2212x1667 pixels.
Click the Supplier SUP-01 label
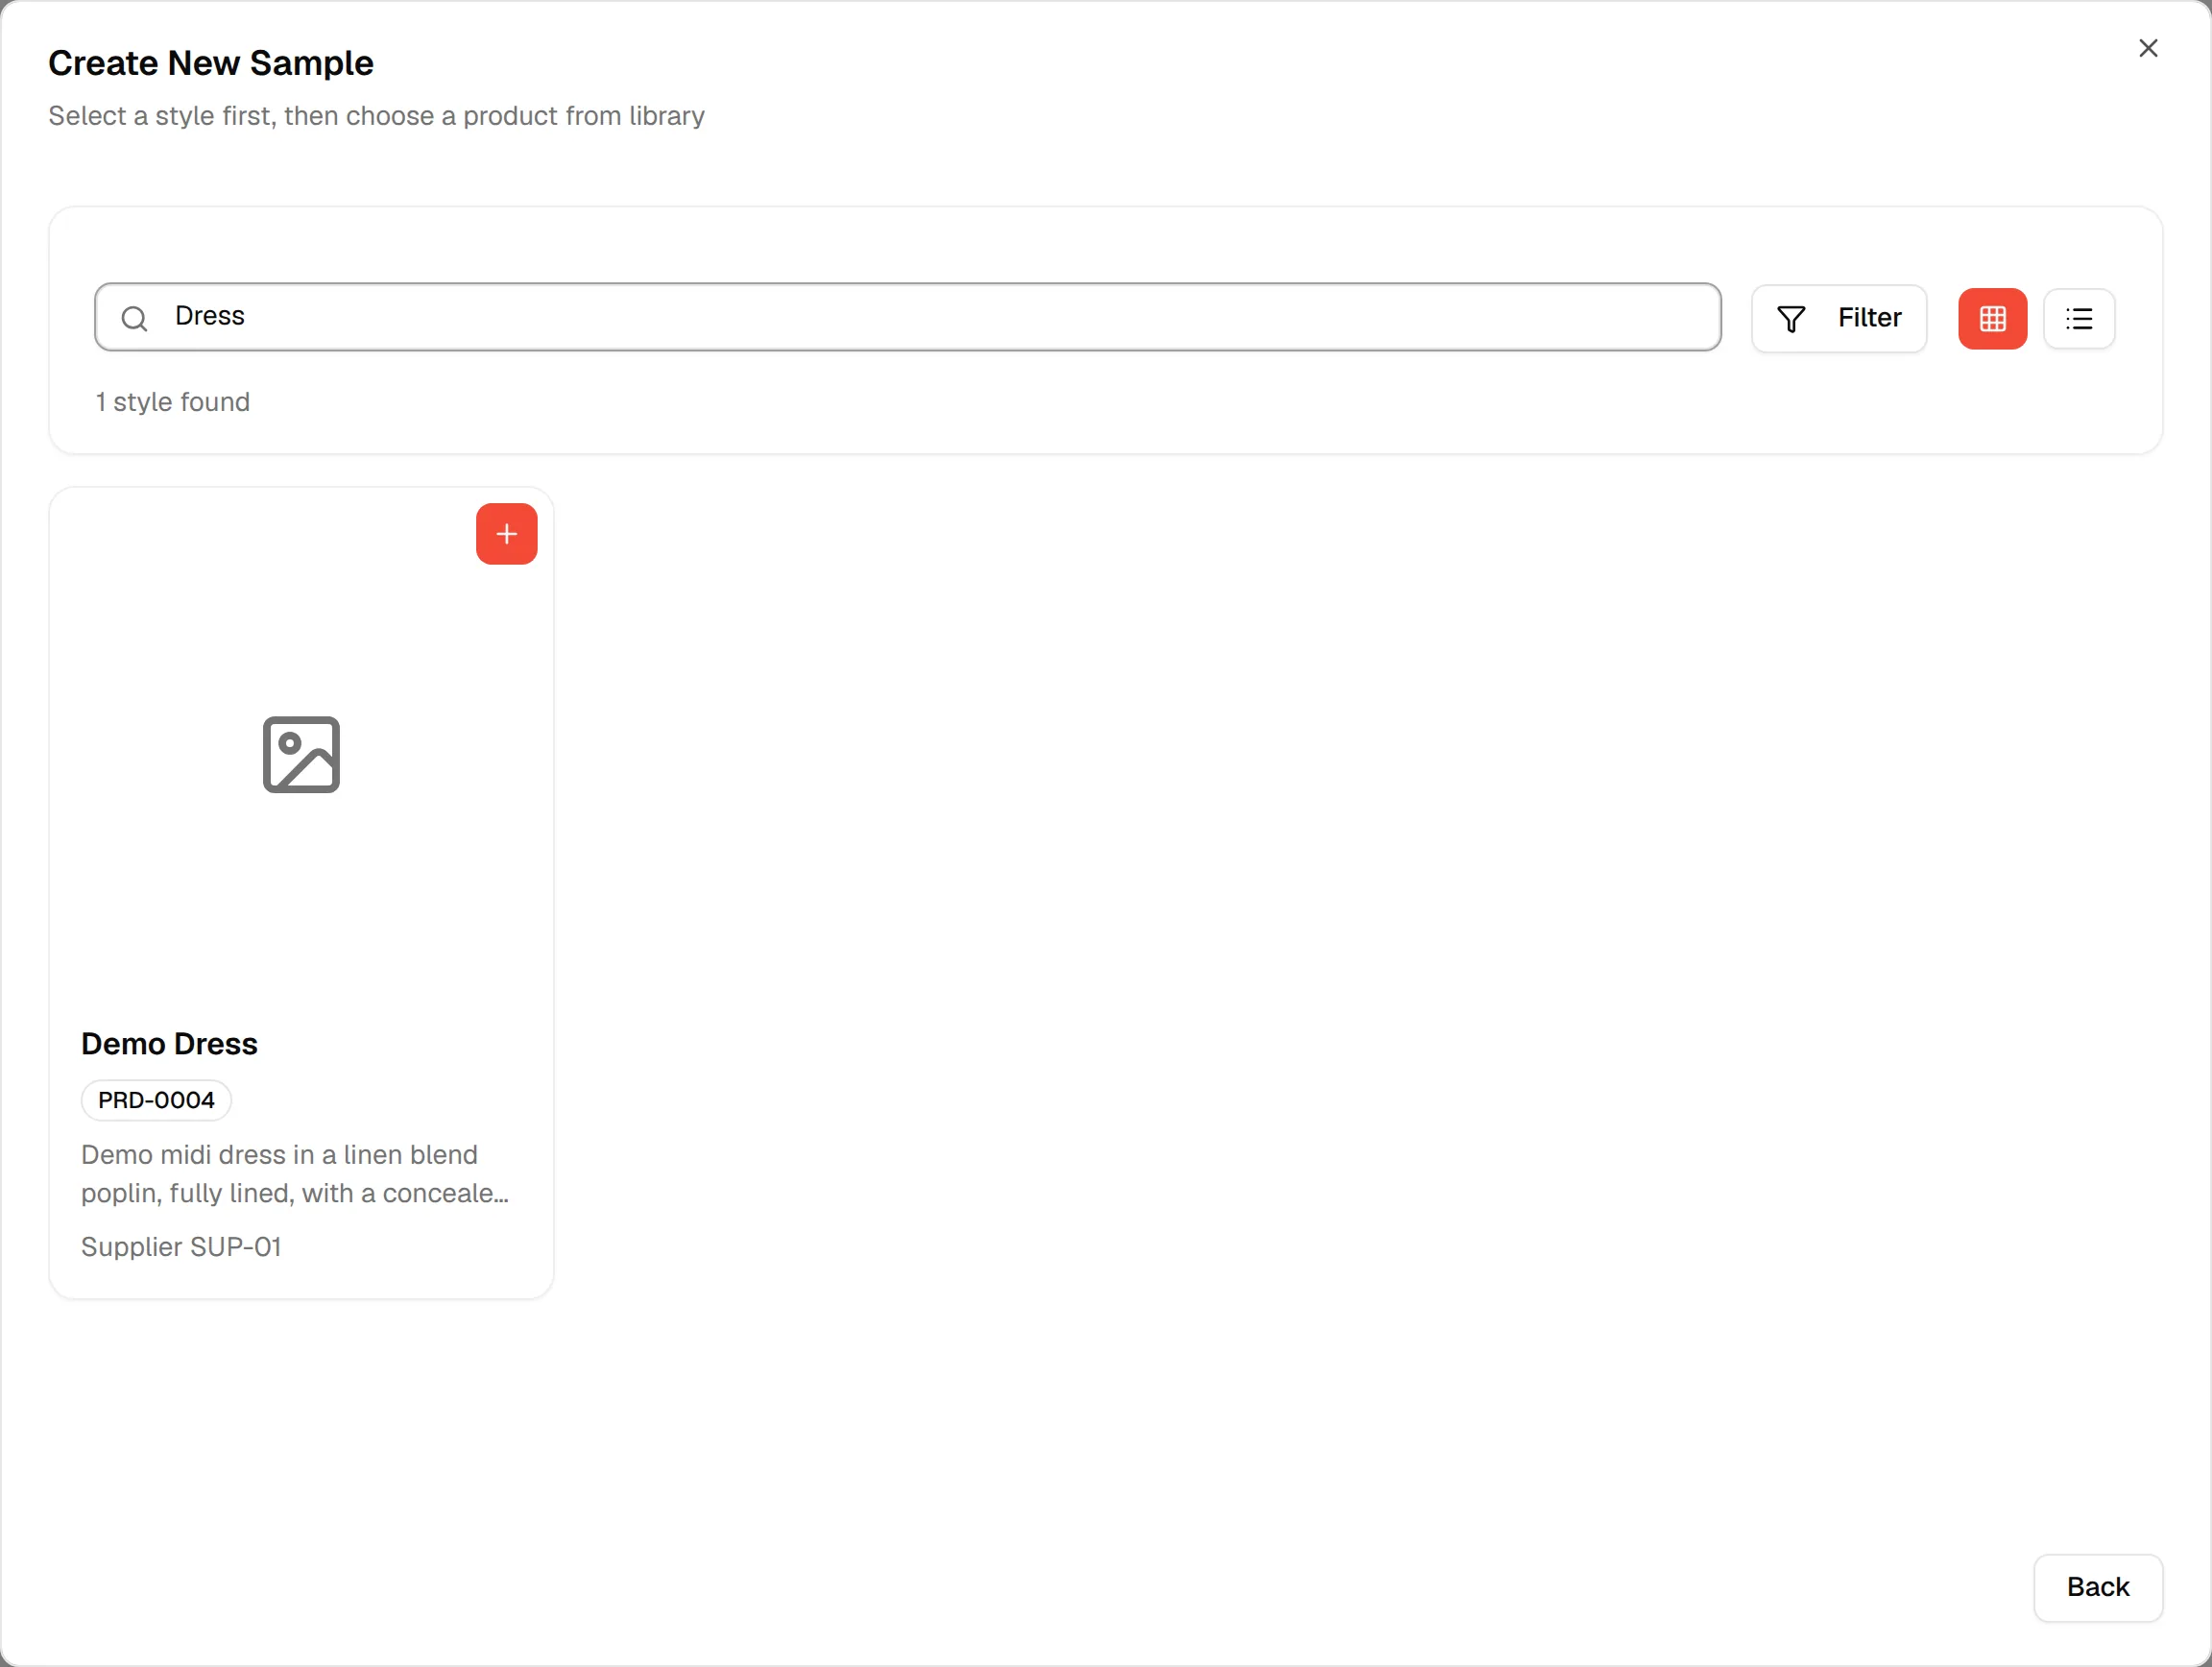coord(181,1247)
